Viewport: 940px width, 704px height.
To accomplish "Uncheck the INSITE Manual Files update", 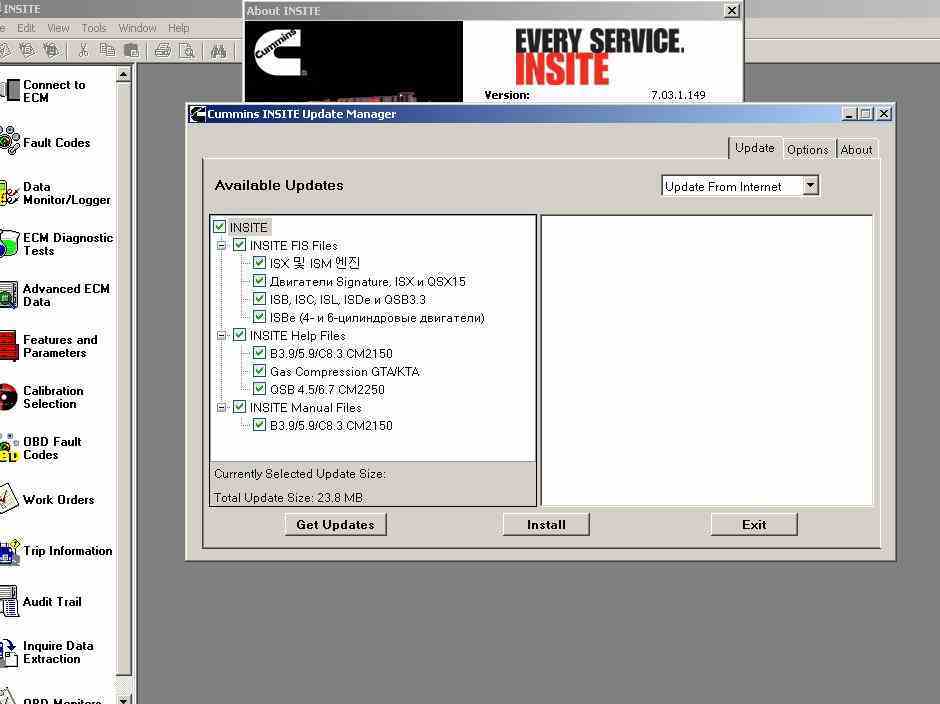I will coord(240,407).
